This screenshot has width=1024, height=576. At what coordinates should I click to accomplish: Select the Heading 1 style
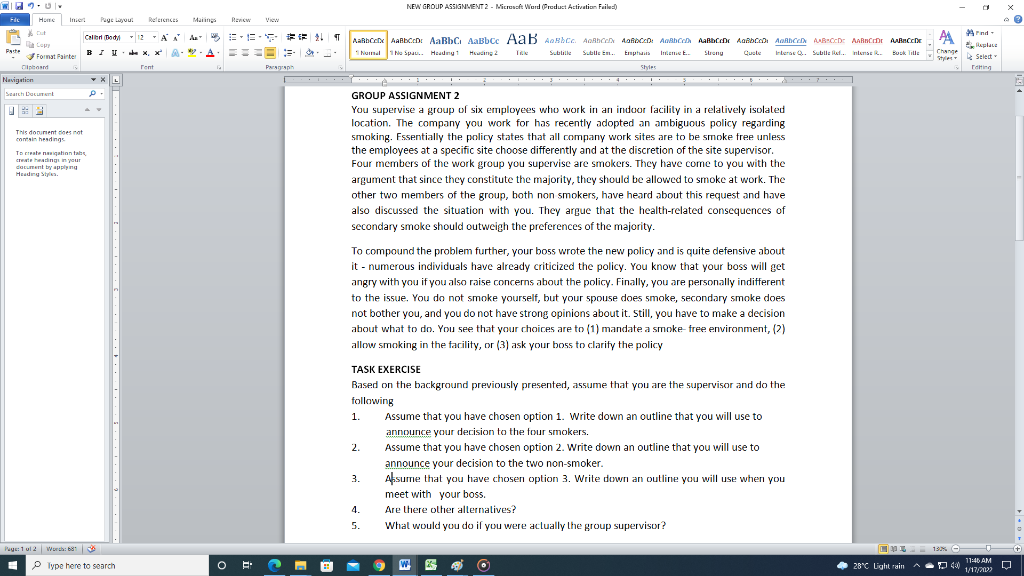click(446, 43)
